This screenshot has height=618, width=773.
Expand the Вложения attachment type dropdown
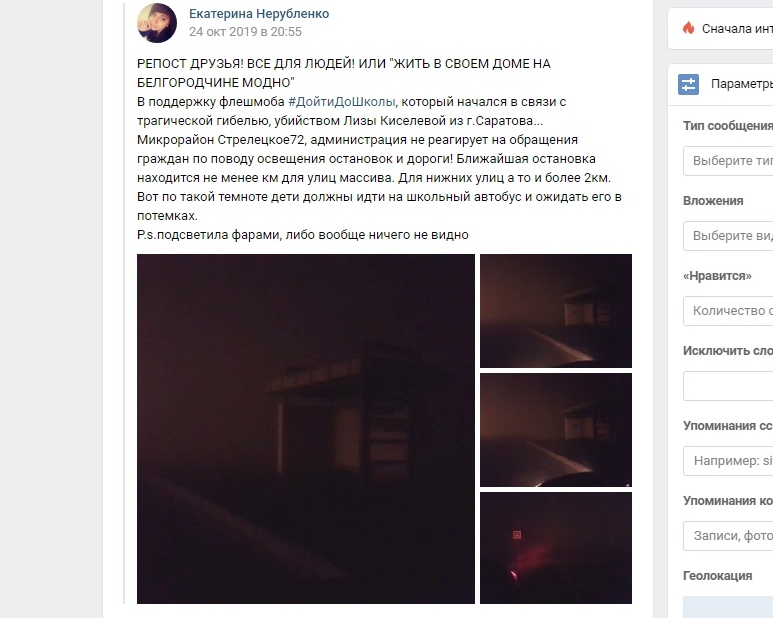coord(728,236)
